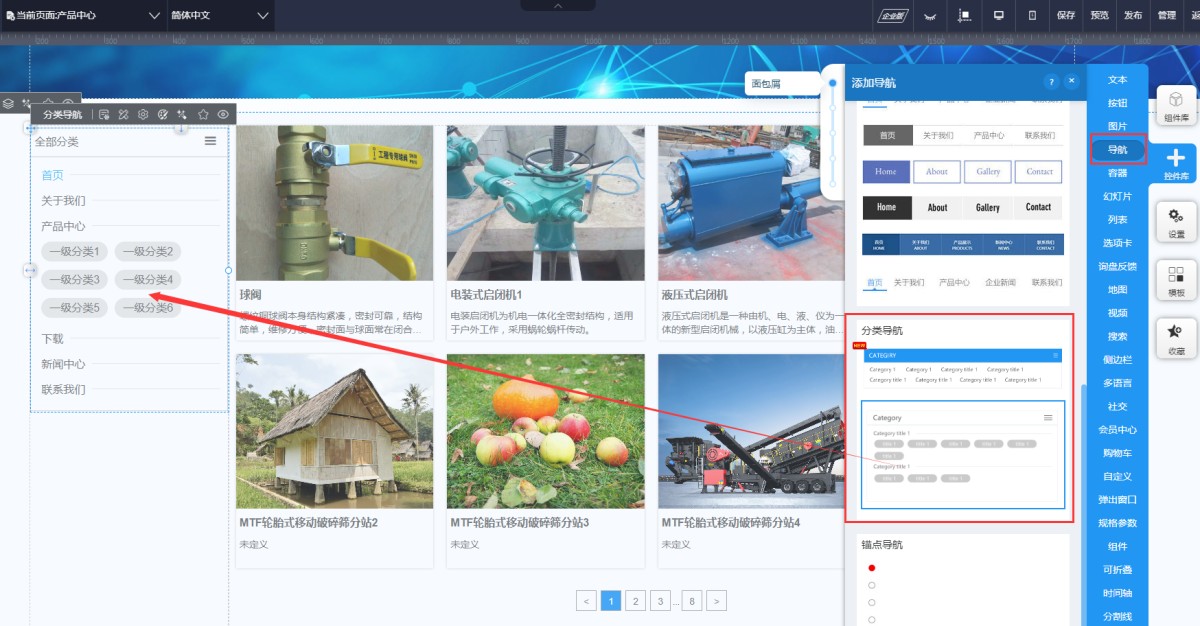Switch to mobile device view icon
1200x626 pixels.
[x=1032, y=15]
